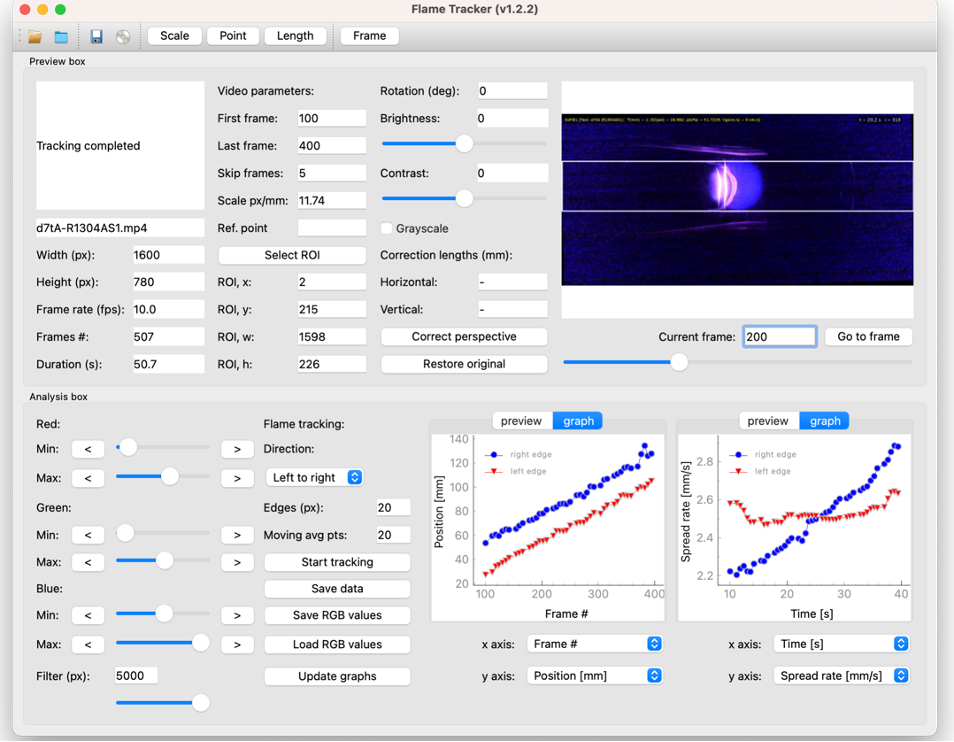Click the Current frame input field
954x742 pixels.
click(x=779, y=337)
